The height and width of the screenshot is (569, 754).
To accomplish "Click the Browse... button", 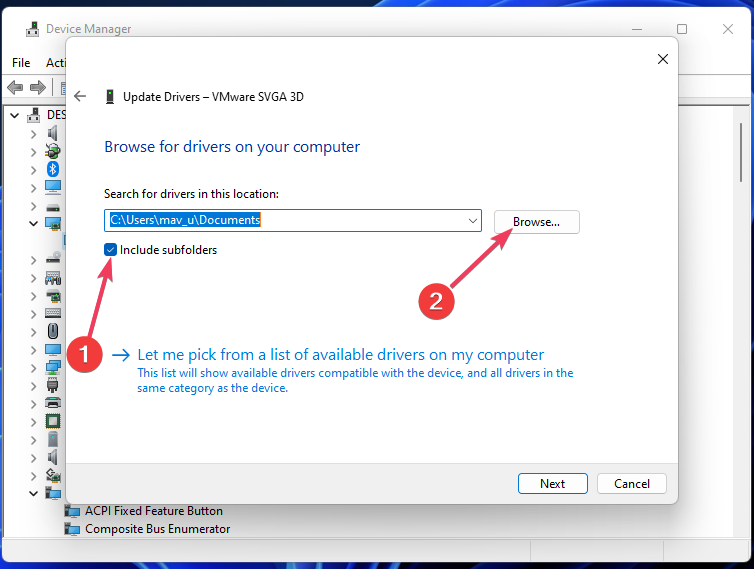I will pyautogui.click(x=537, y=222).
